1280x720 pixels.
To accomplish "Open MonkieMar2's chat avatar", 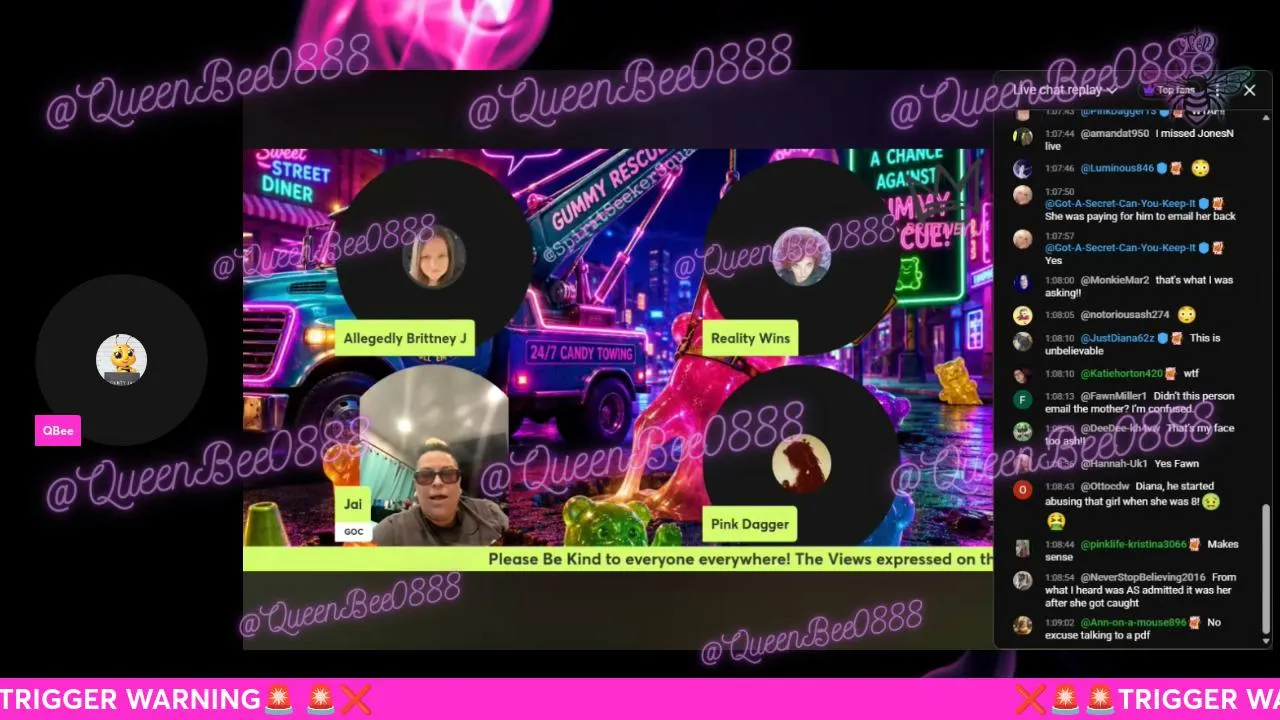I will click(1022, 283).
